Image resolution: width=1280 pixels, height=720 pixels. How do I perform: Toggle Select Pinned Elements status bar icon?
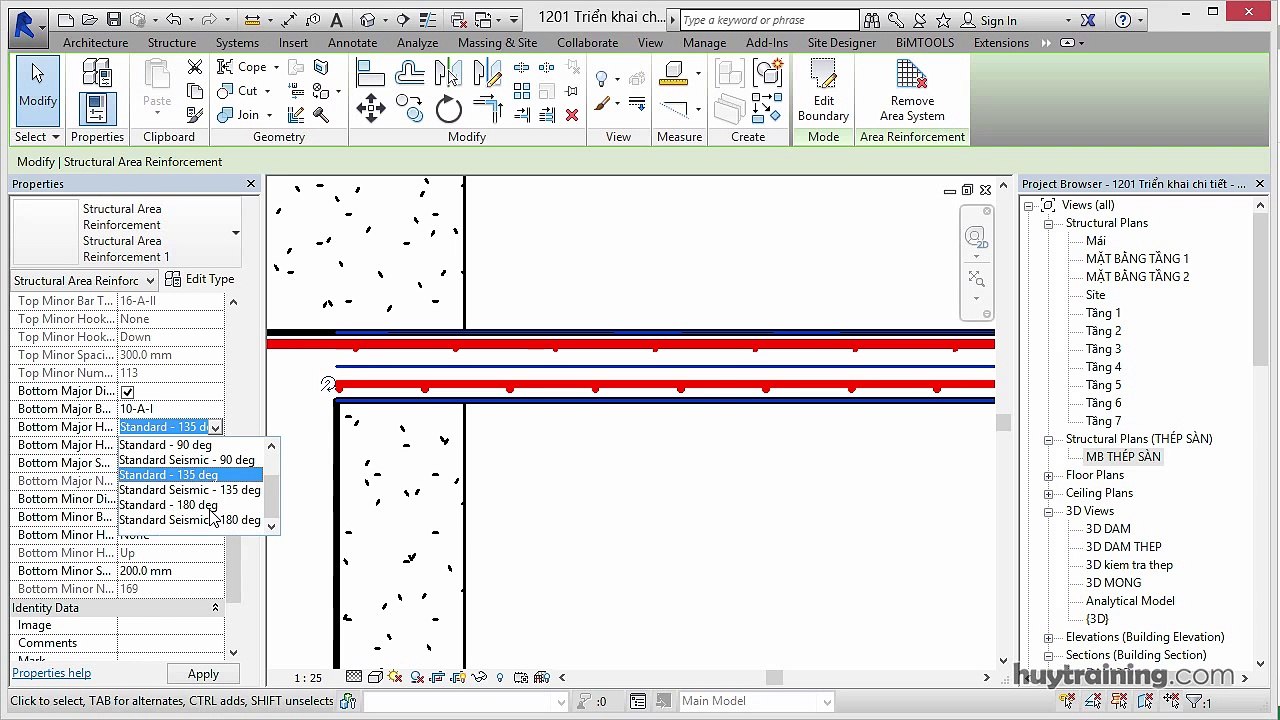click(x=1118, y=701)
